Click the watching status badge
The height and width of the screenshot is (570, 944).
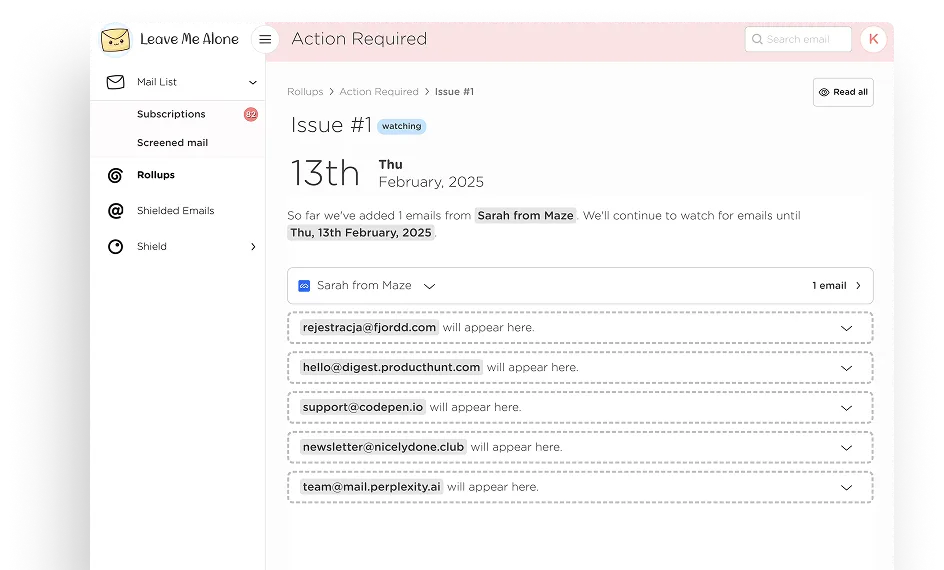pyautogui.click(x=402, y=126)
